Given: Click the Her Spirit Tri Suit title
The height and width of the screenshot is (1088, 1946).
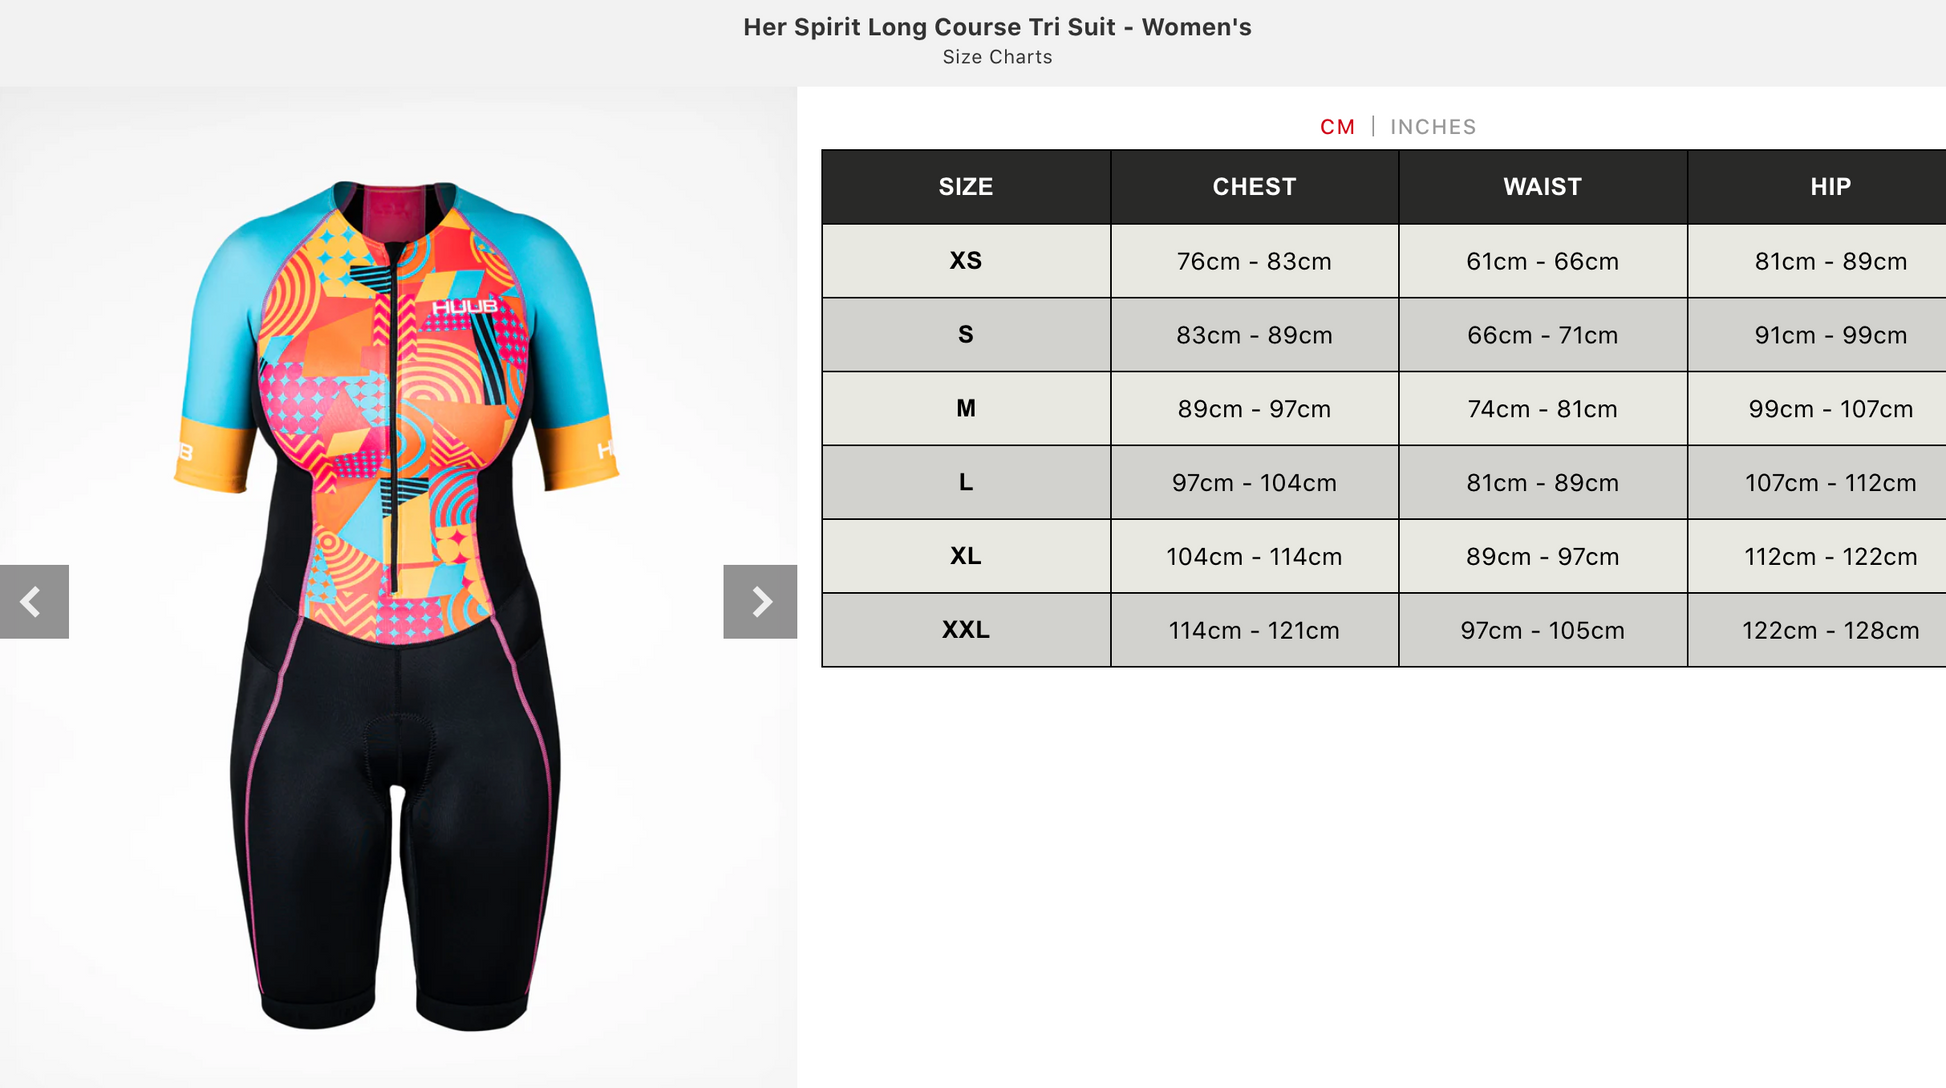Looking at the screenshot, I should click(997, 27).
